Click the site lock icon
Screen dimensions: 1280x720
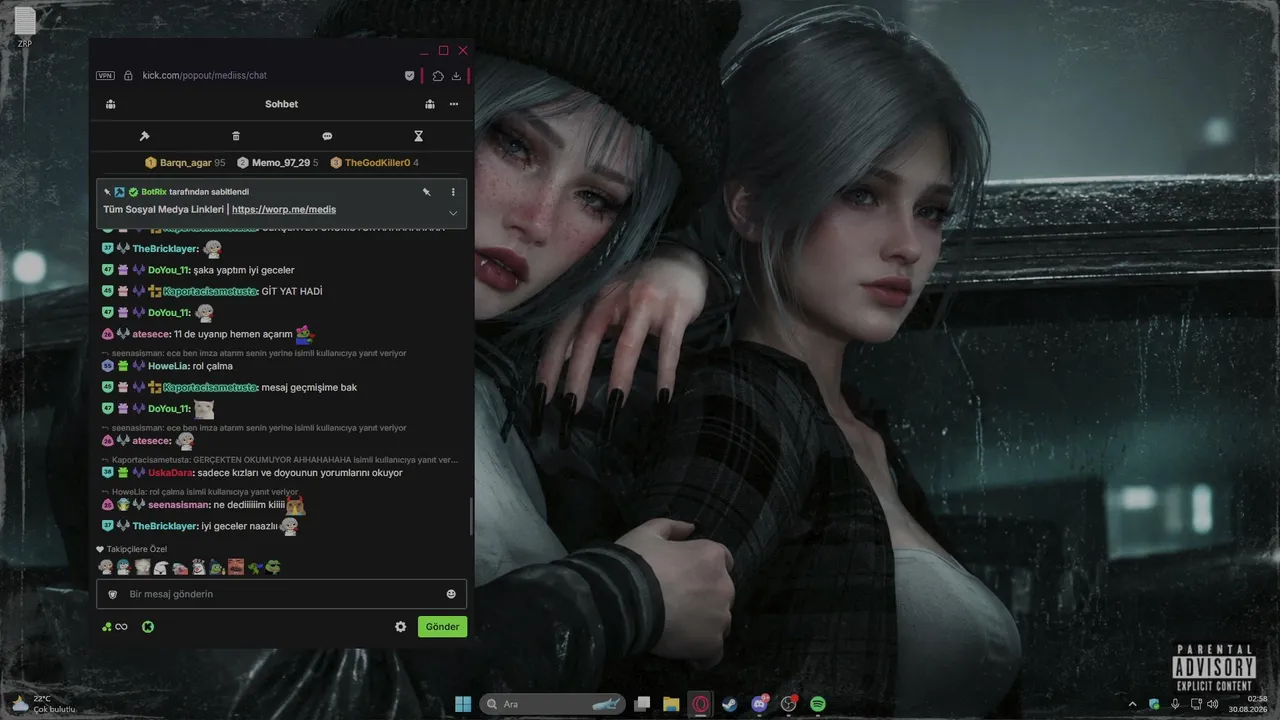coord(128,75)
